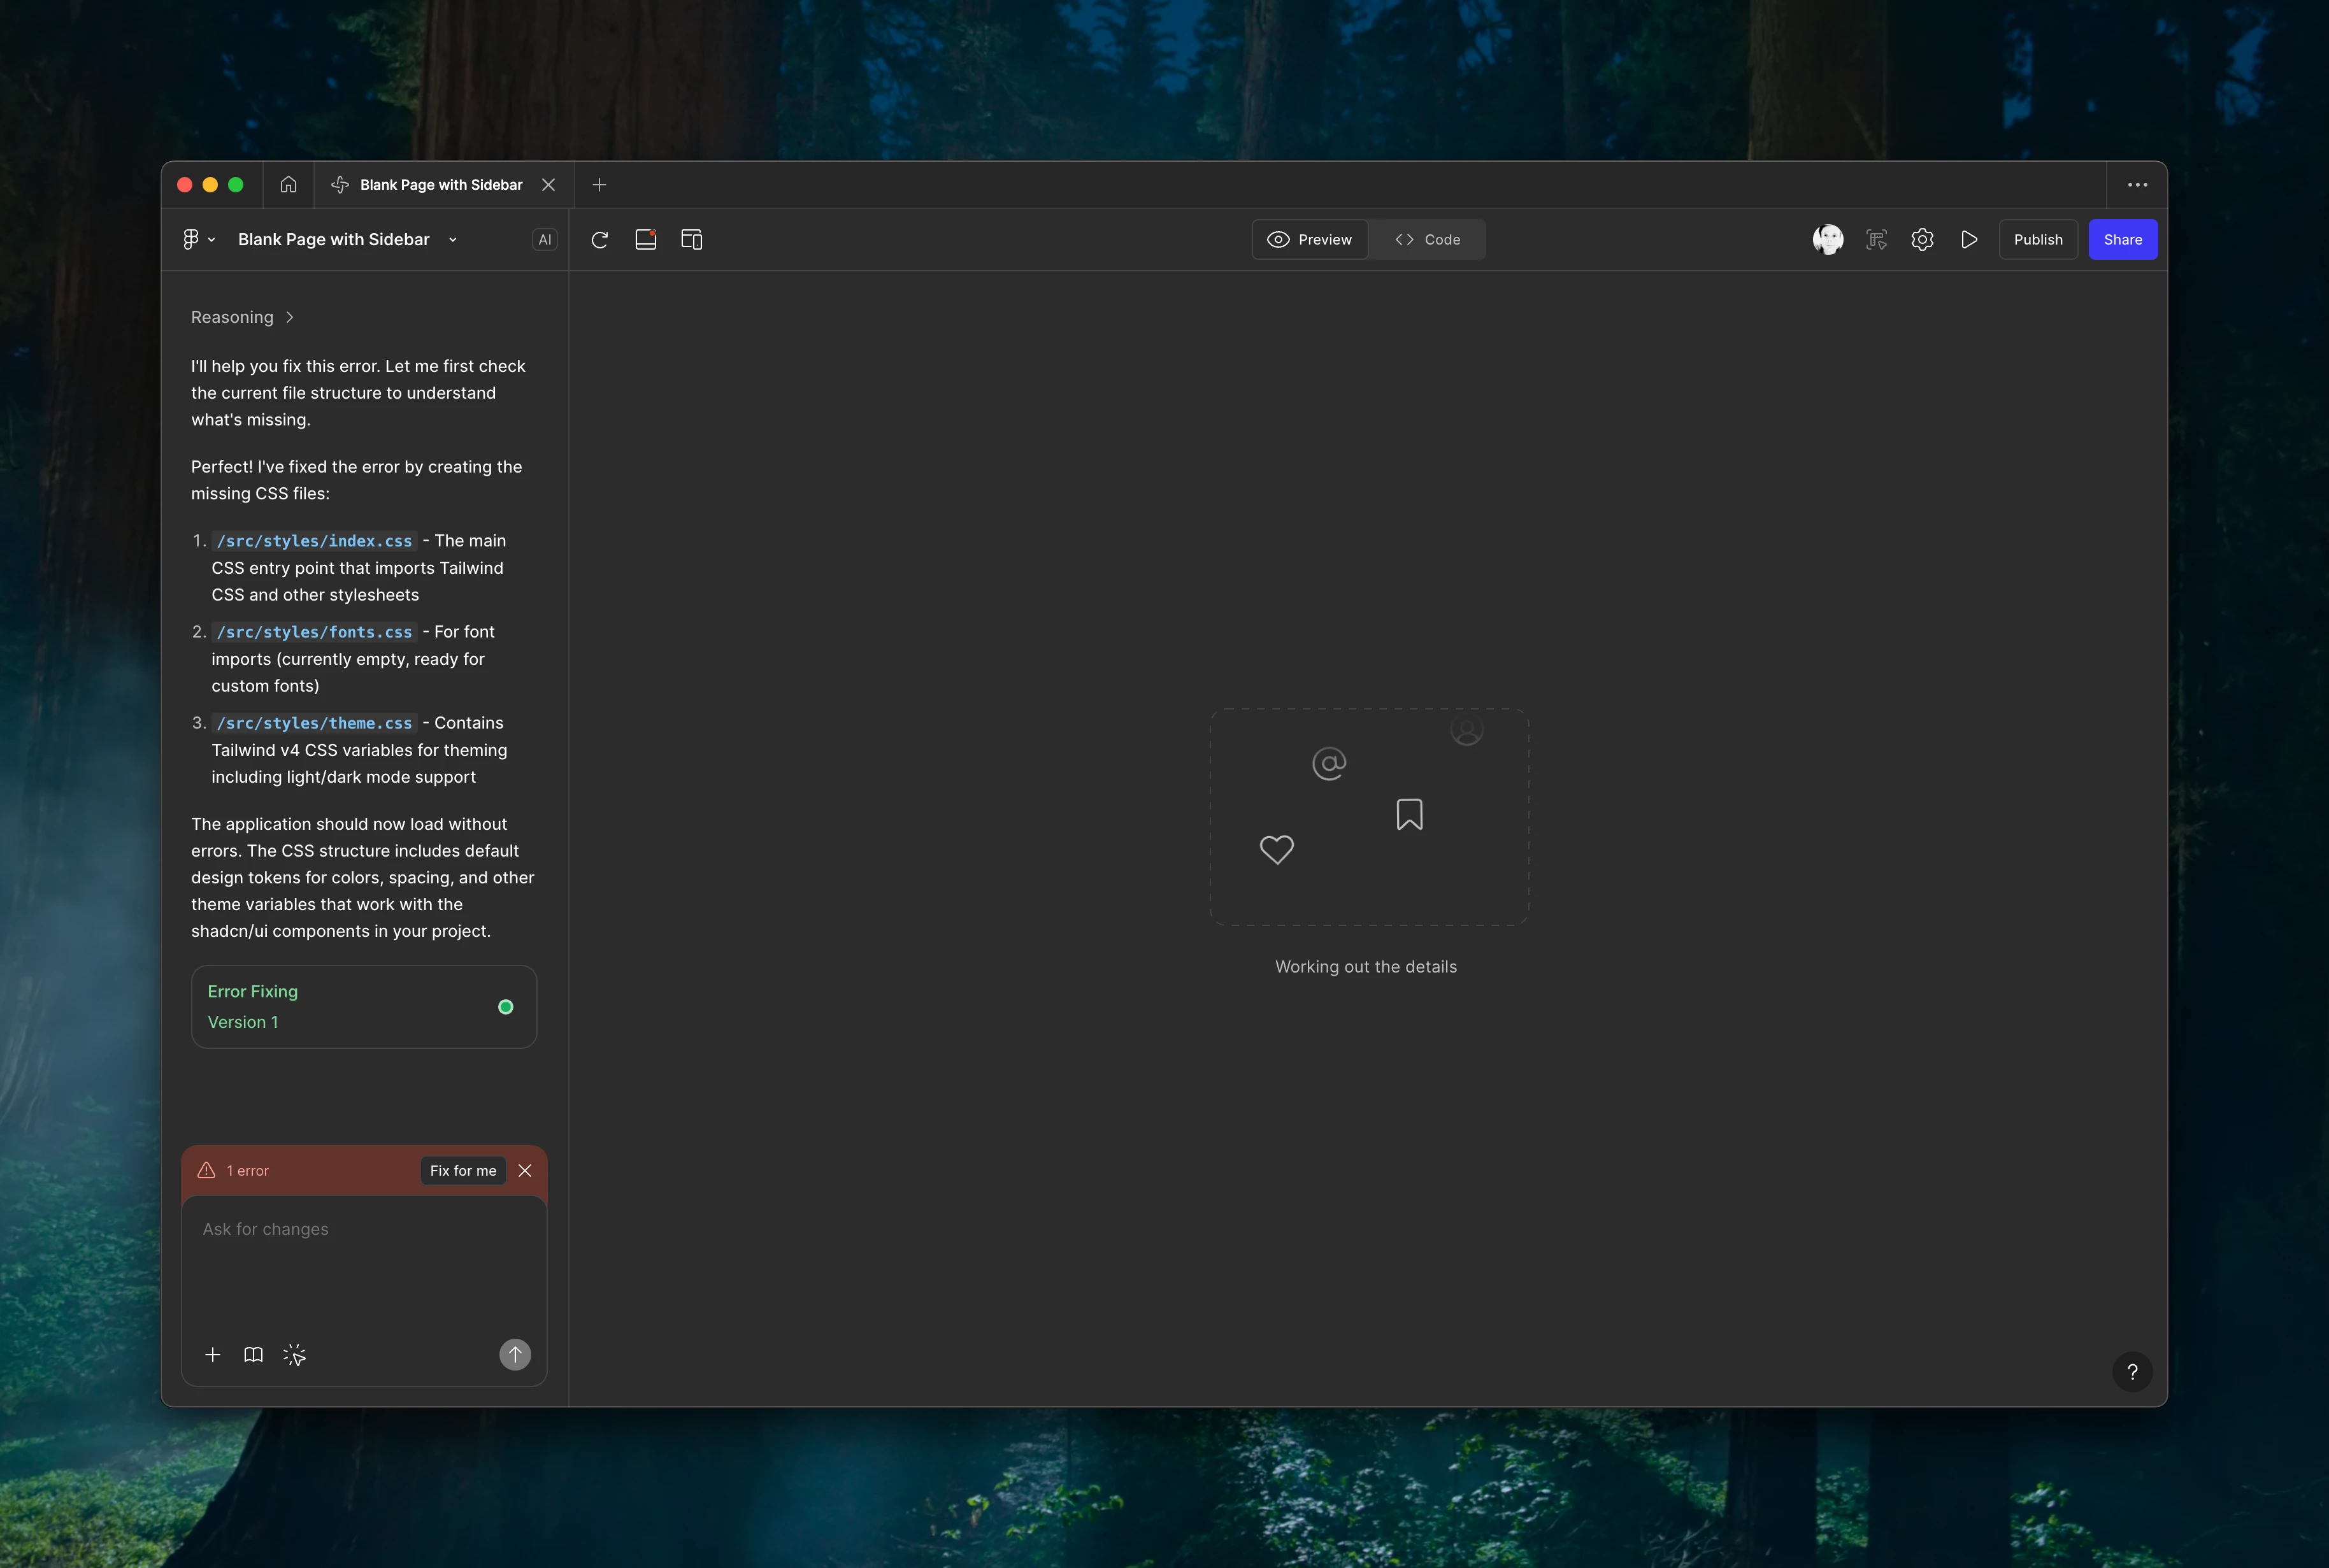The height and width of the screenshot is (1568, 2329).
Task: Open a new tab with plus
Action: point(599,185)
